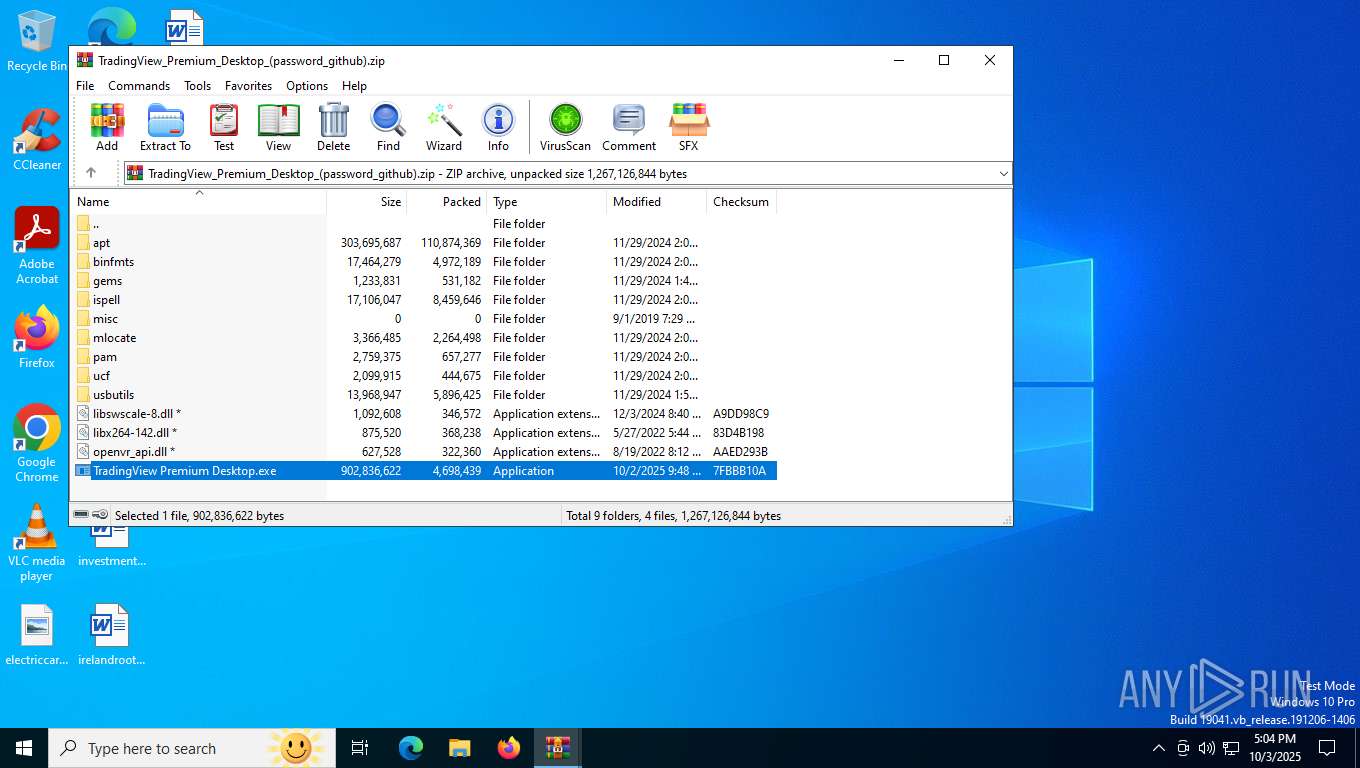Open Adobe Acrobat desktop shortcut
Viewport: 1360px width, 768px height.
coord(37,246)
